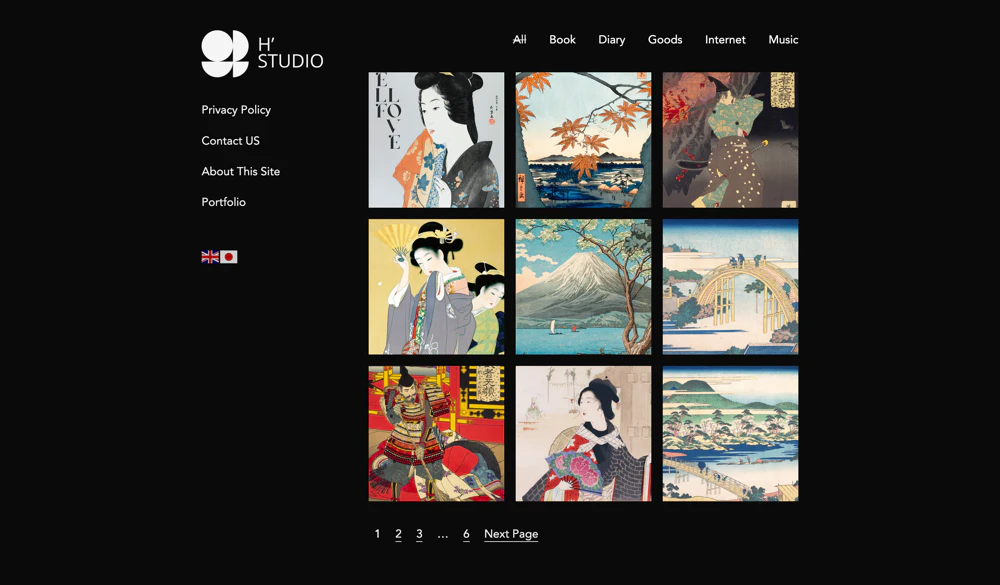Open the Music category
Screen dimensions: 1000x585
pos(783,40)
